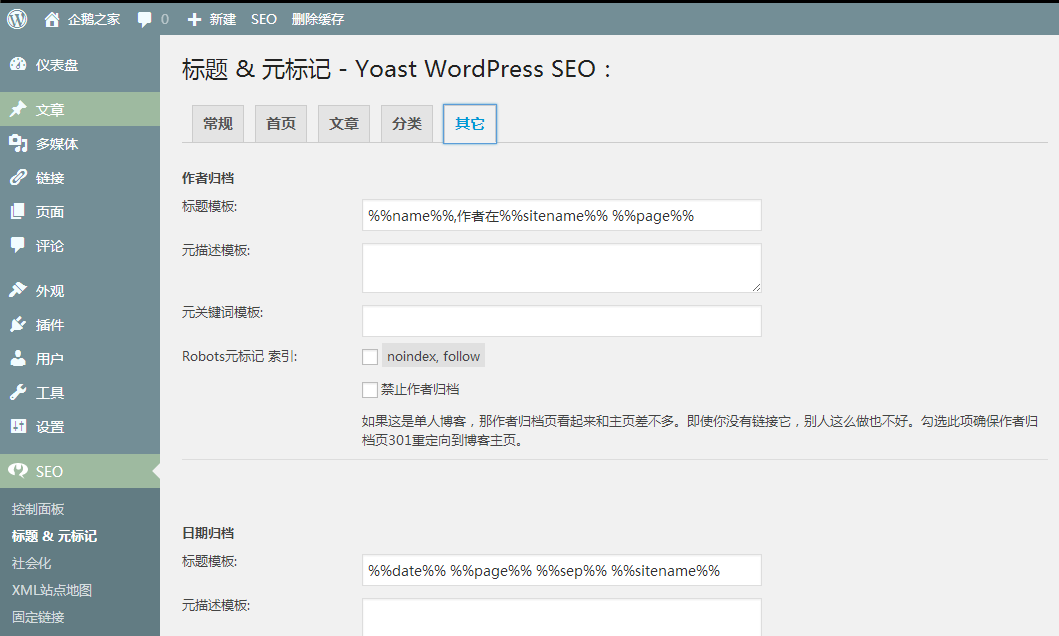Click the Robots元标记 索引 label
1059x636 pixels.
[239, 356]
